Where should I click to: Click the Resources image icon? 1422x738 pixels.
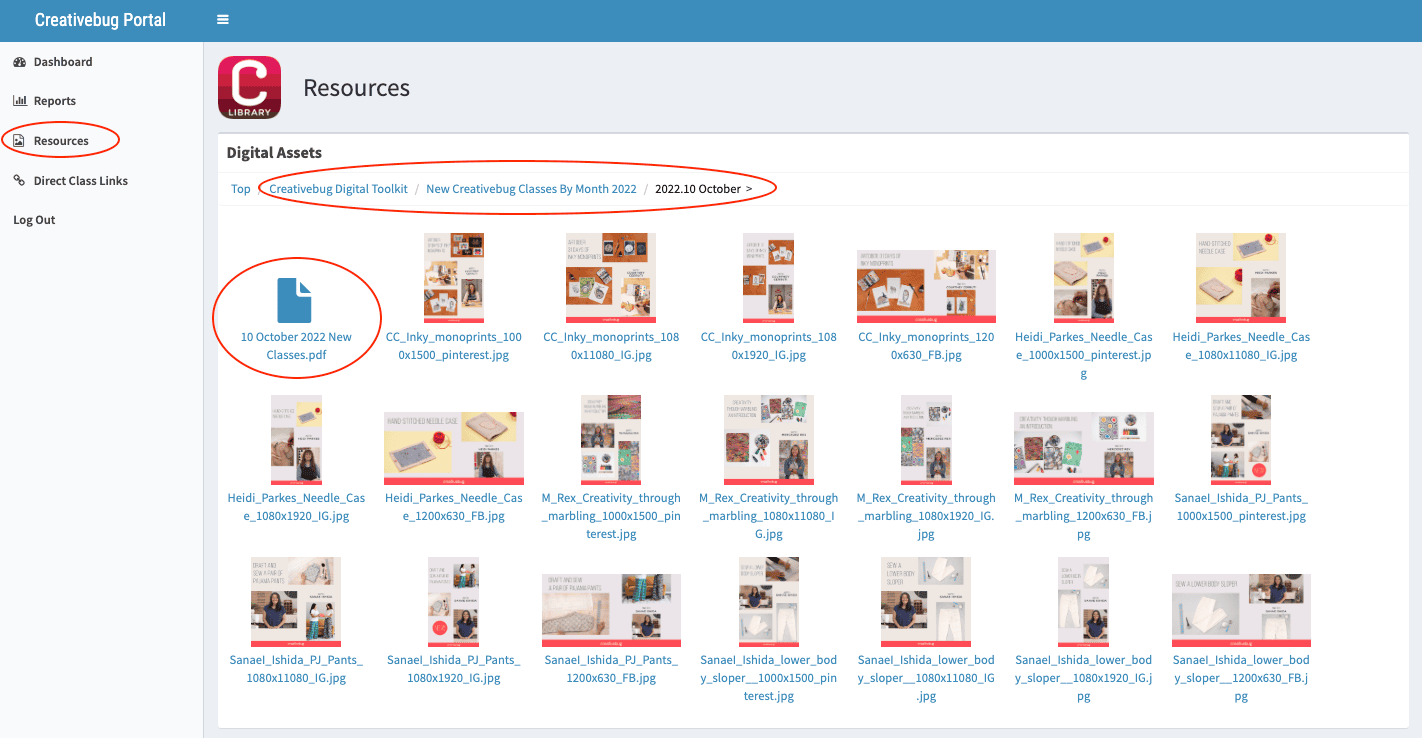19,141
